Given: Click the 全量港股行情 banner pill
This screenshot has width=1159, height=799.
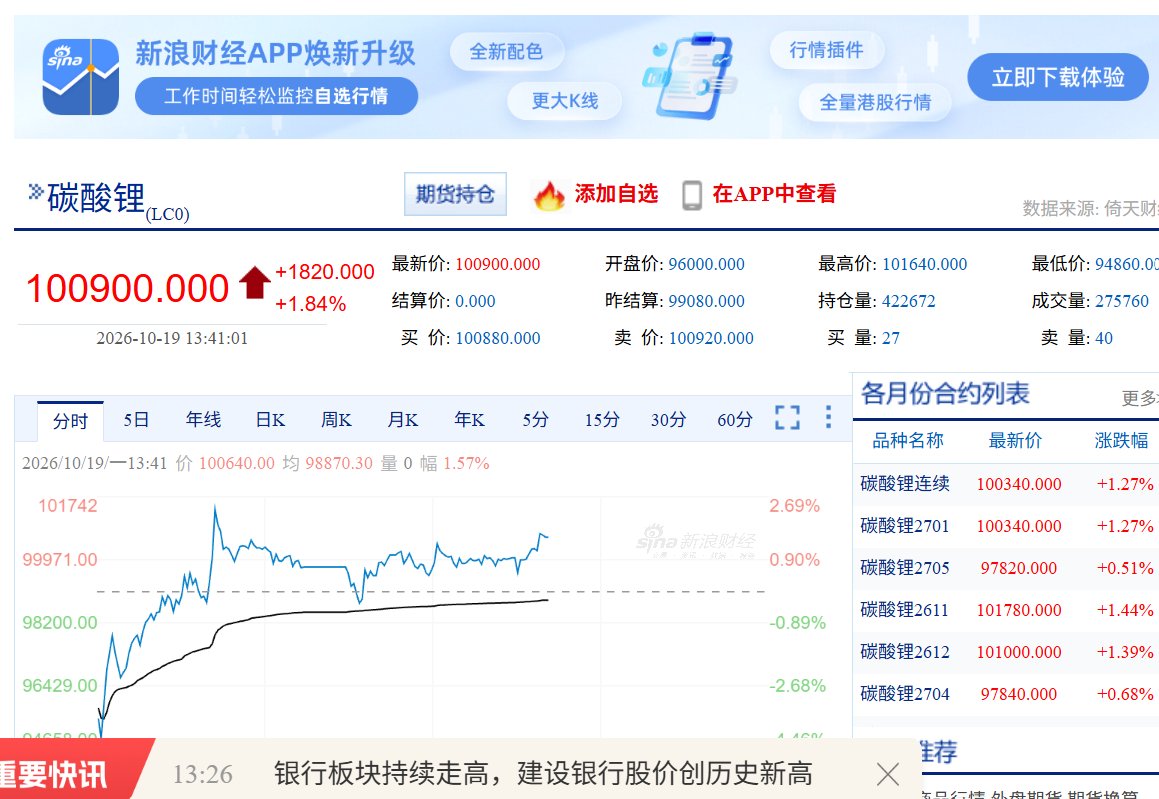Looking at the screenshot, I should (x=875, y=102).
